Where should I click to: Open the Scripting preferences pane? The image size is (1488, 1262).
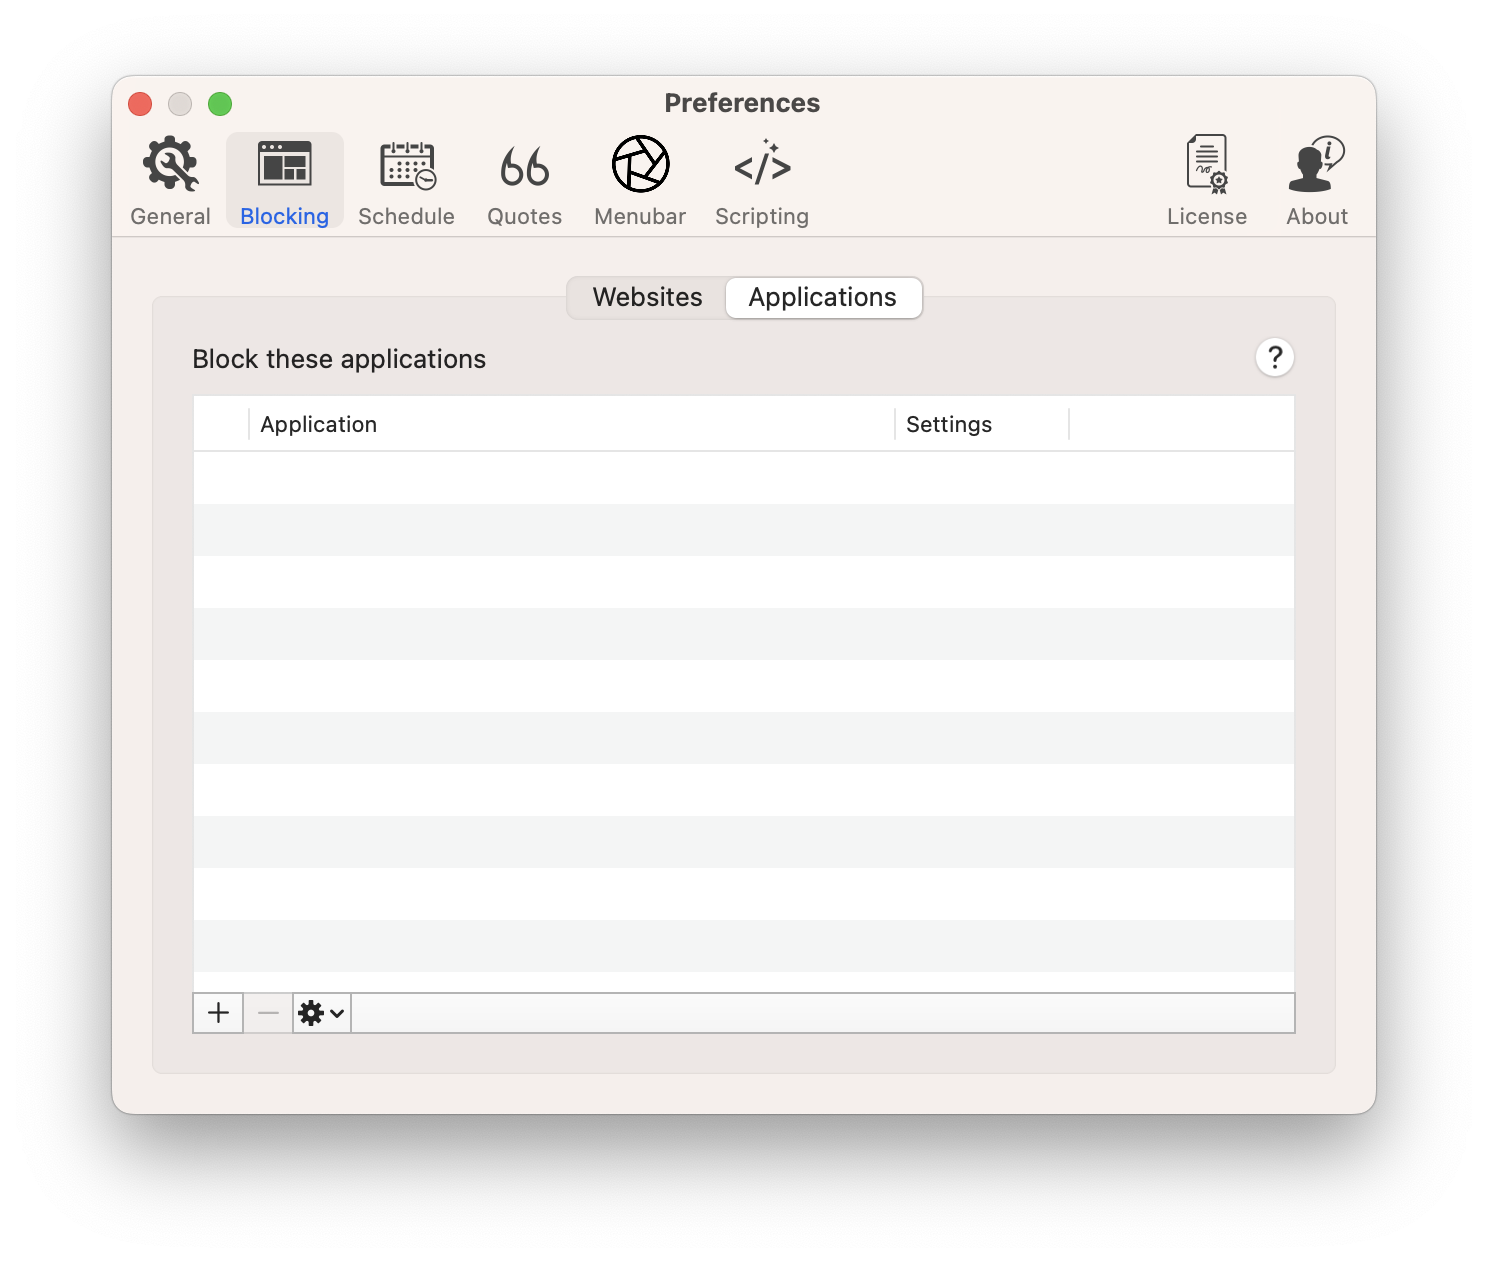click(762, 181)
